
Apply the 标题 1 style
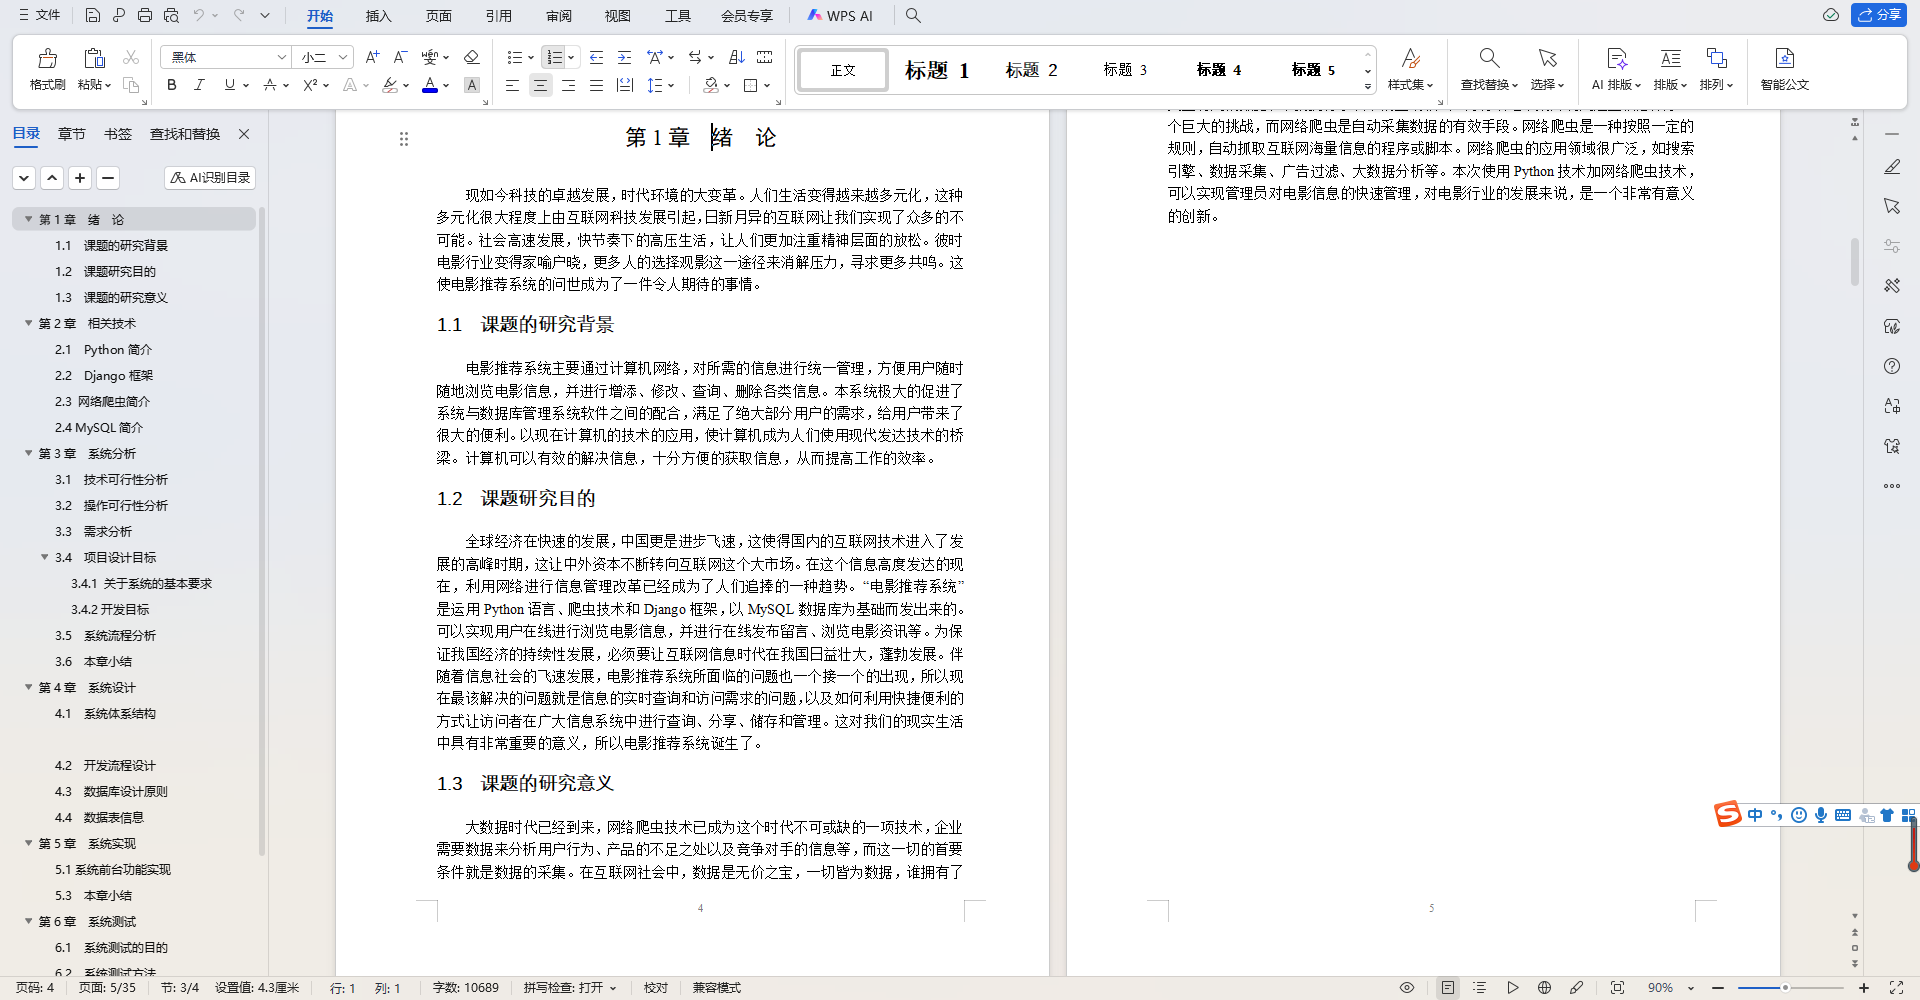coord(937,70)
